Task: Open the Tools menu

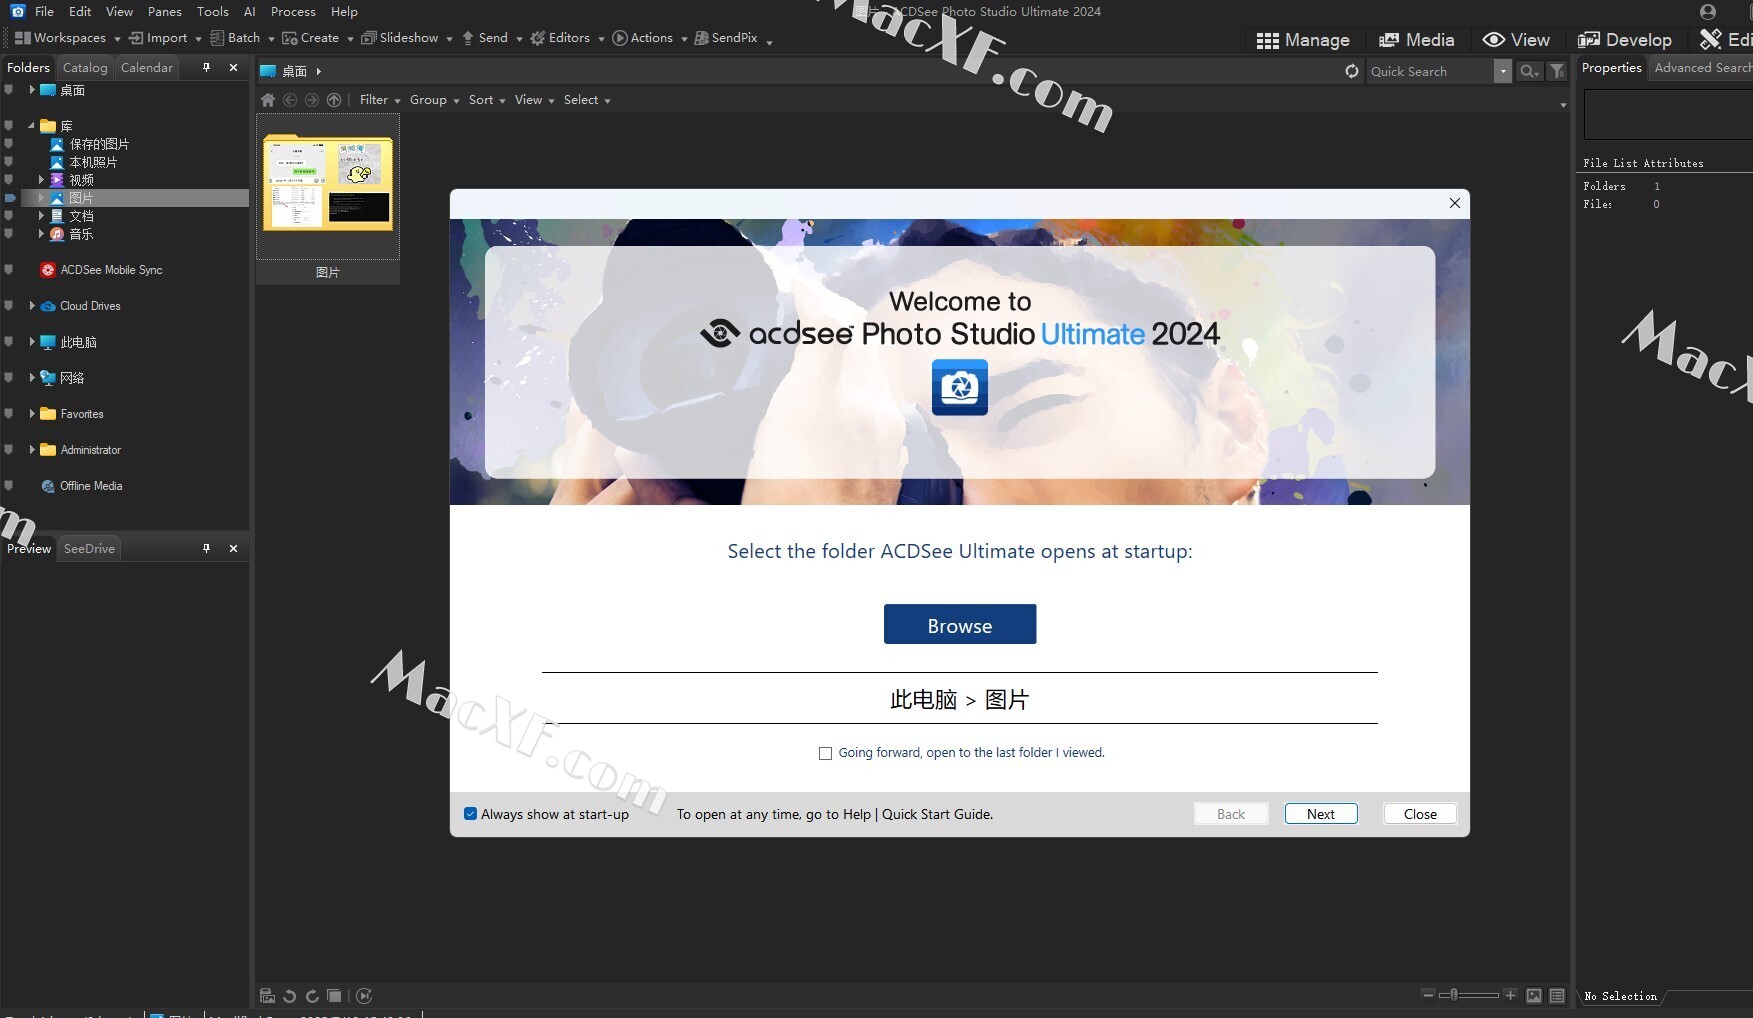Action: coord(213,11)
